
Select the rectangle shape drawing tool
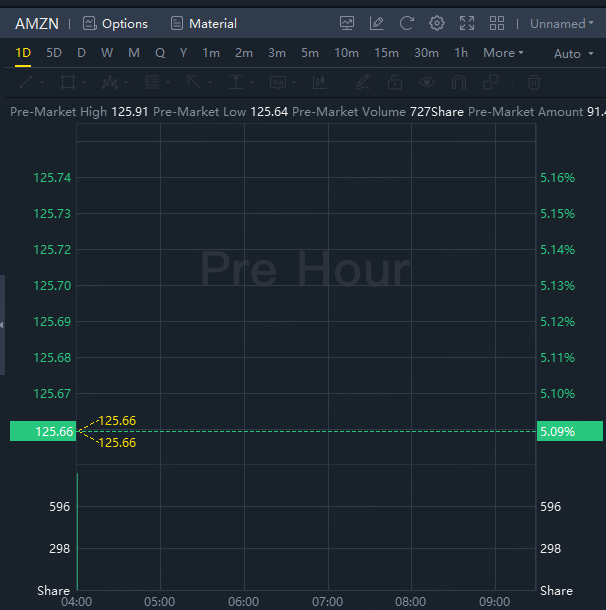(68, 82)
